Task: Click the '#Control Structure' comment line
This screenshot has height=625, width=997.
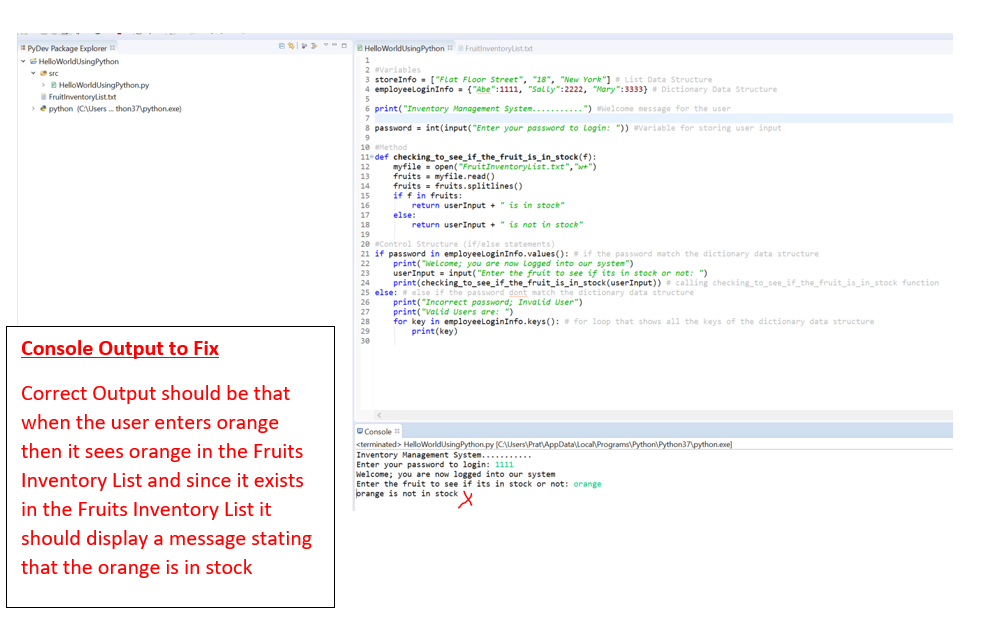Action: pyautogui.click(x=464, y=244)
